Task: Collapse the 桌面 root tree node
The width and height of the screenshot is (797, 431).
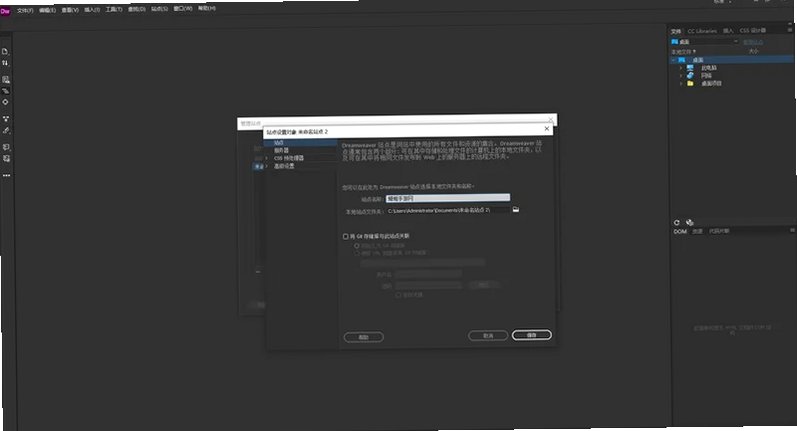Action: [673, 60]
